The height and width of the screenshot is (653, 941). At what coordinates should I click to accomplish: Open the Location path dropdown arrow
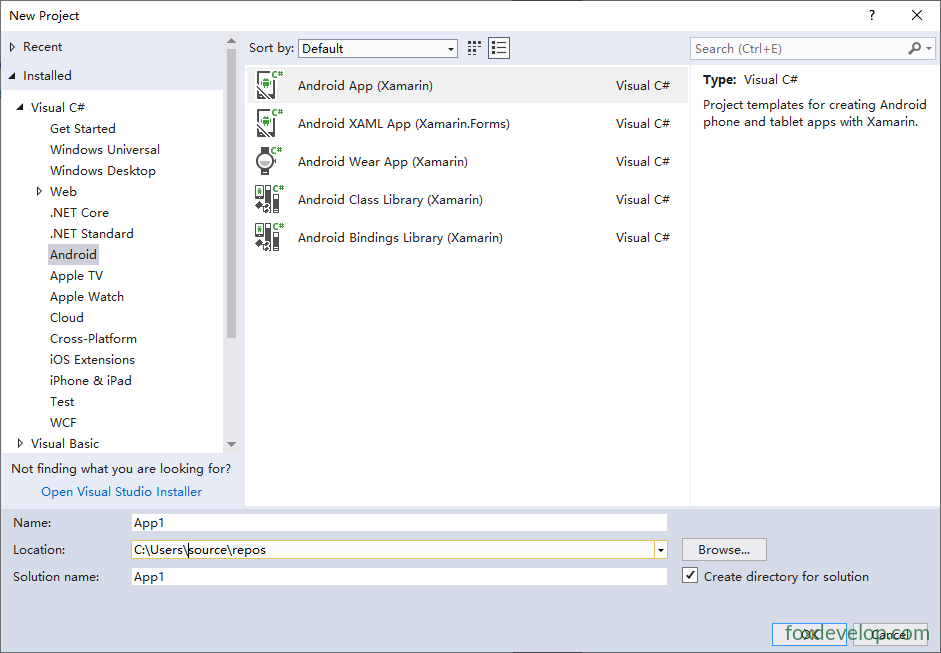click(x=661, y=550)
